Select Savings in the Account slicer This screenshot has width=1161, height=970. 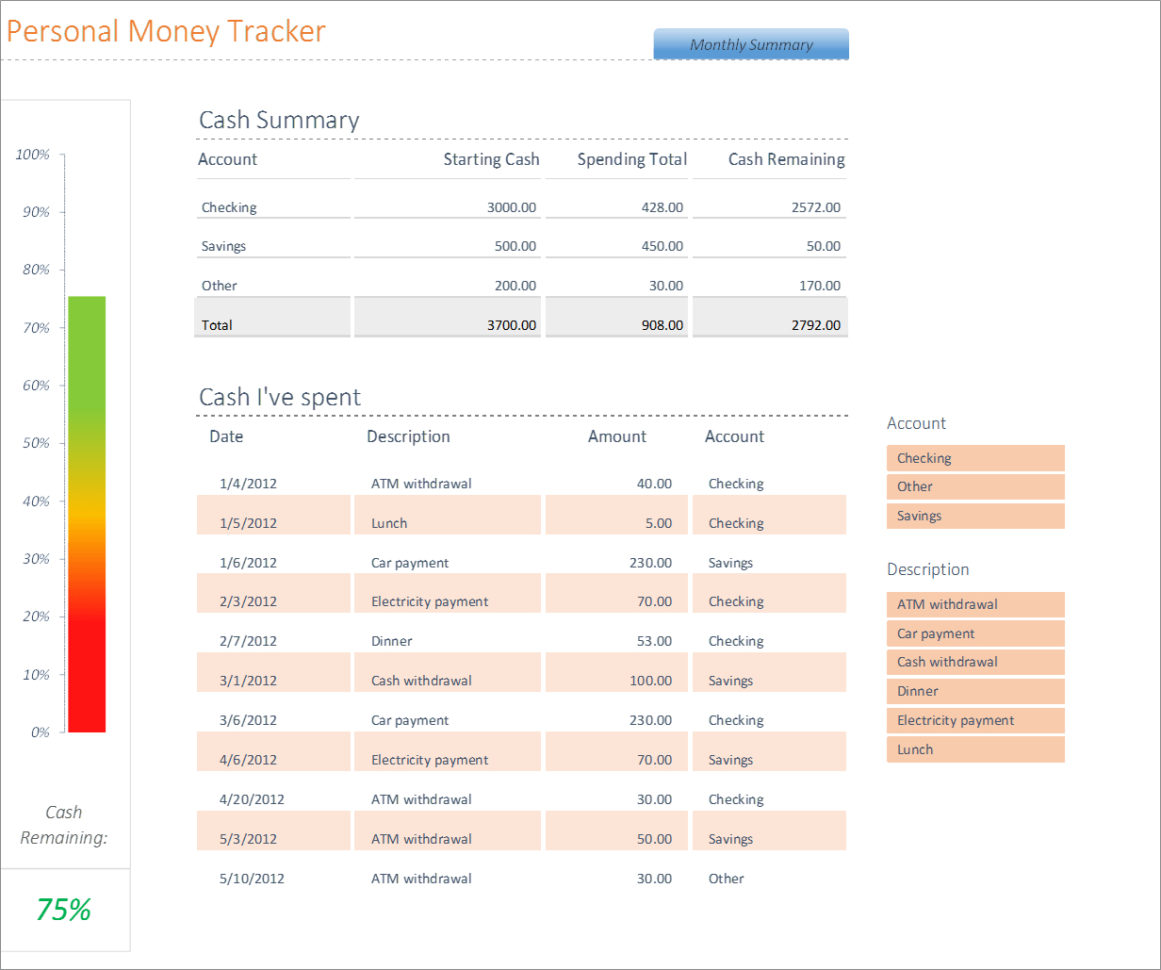(x=975, y=515)
